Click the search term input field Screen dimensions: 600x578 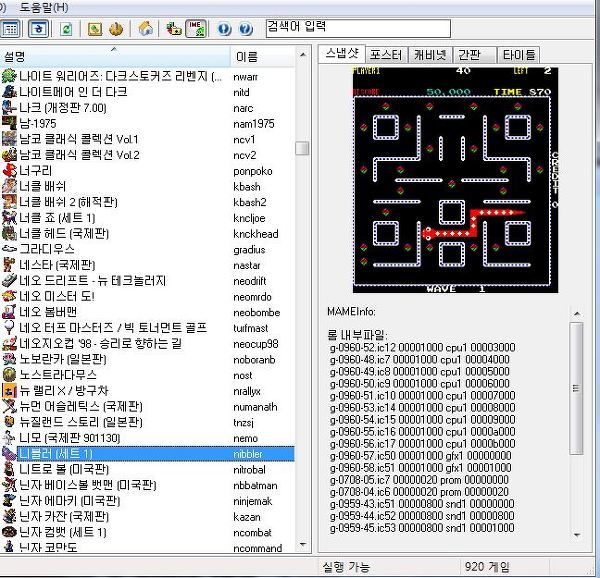tap(358, 28)
